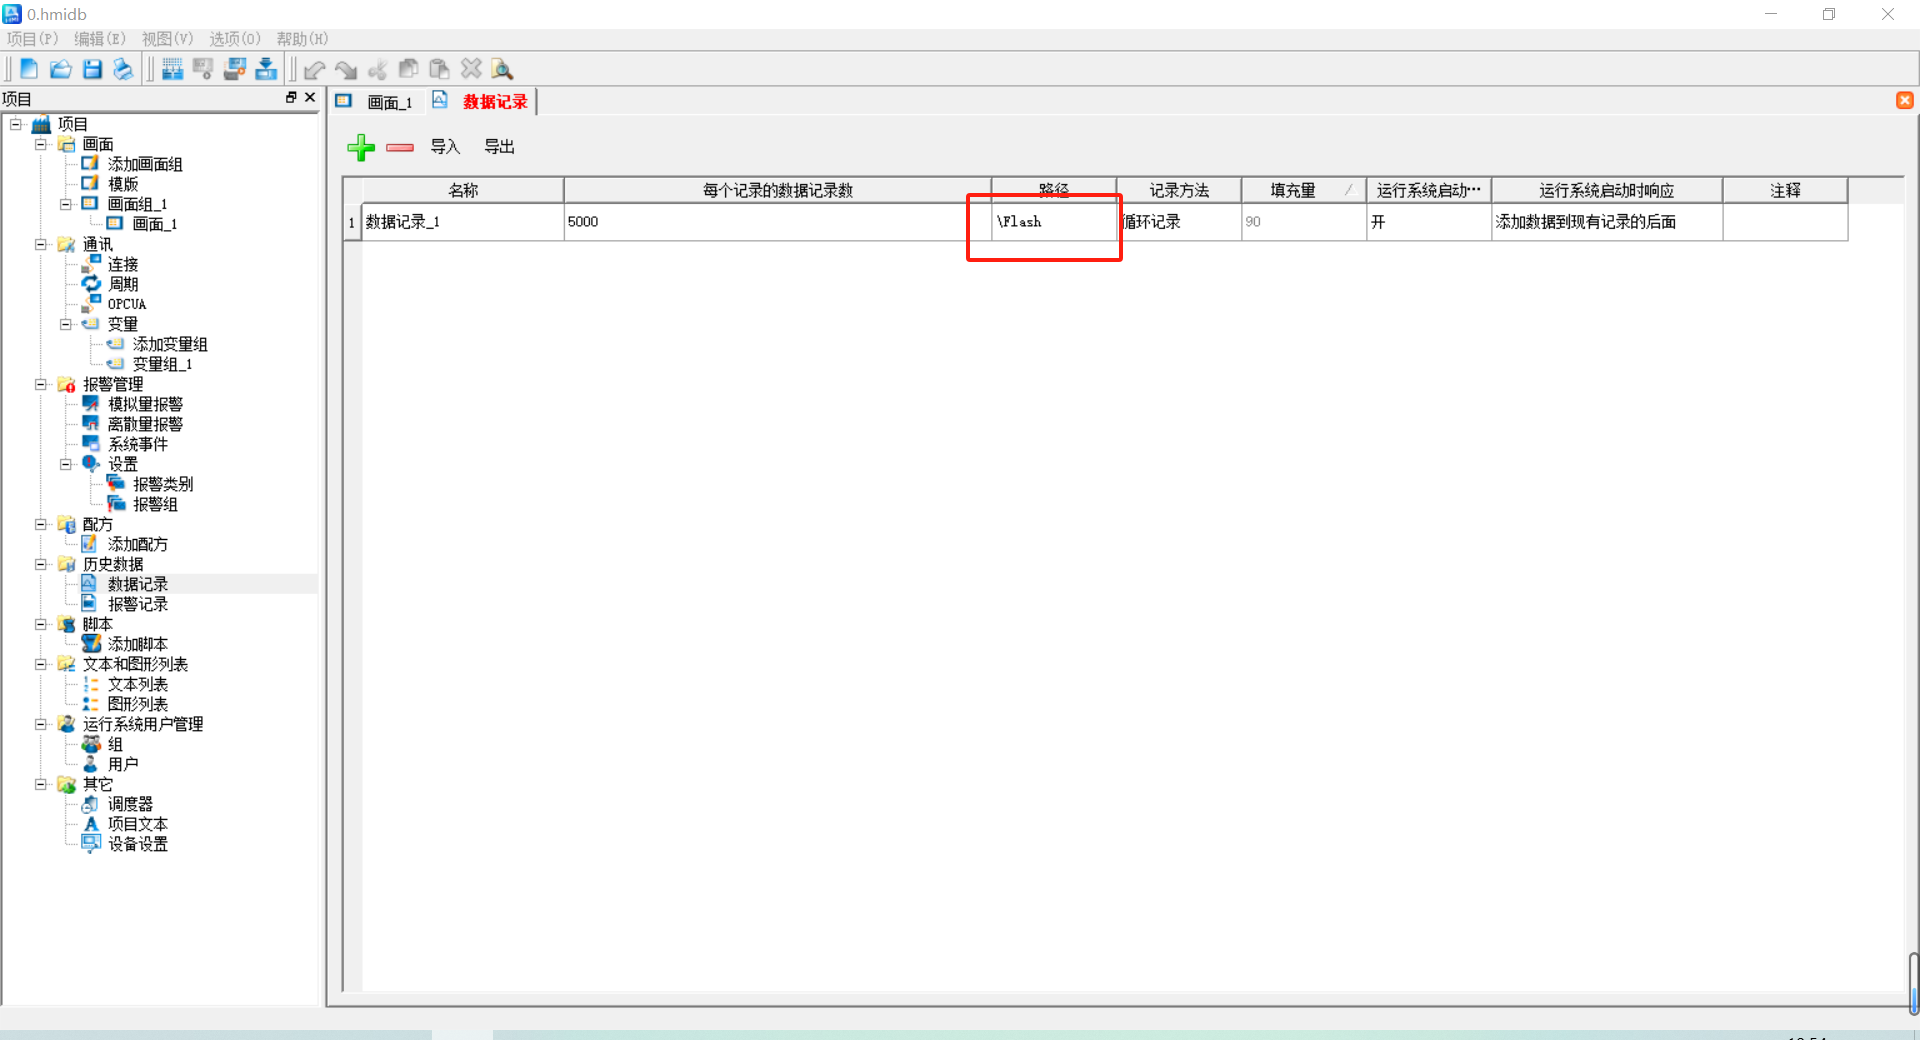Click the Save floppy disk icon
The height and width of the screenshot is (1040, 1920).
click(92, 69)
